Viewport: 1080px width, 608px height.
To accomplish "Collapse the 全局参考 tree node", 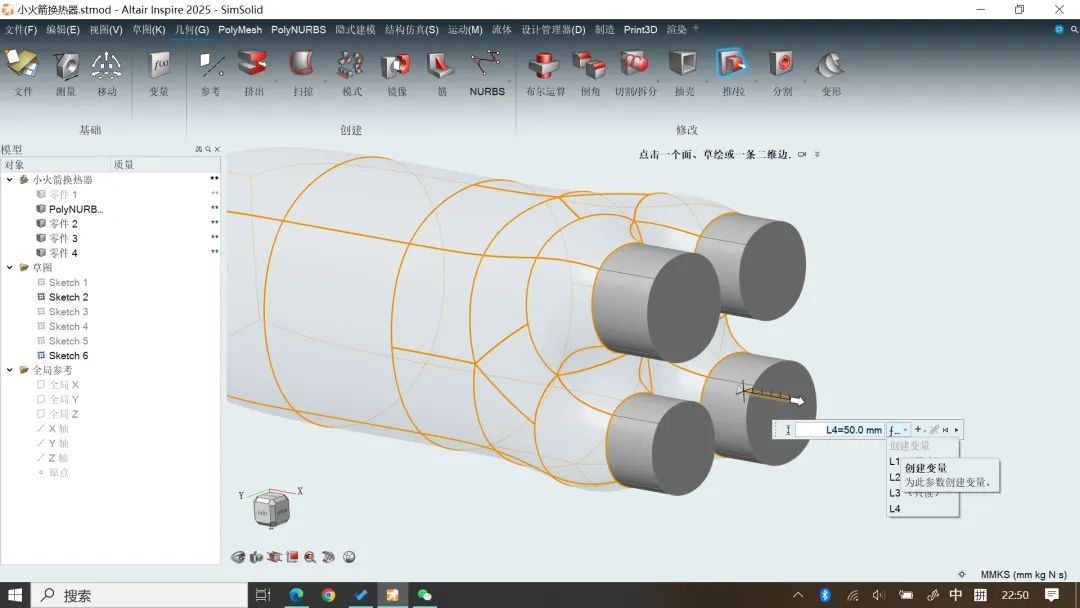I will tap(10, 370).
